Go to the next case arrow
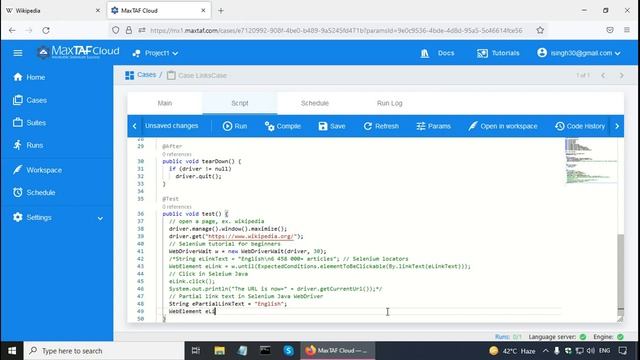This screenshot has width=640, height=360. click(621, 76)
